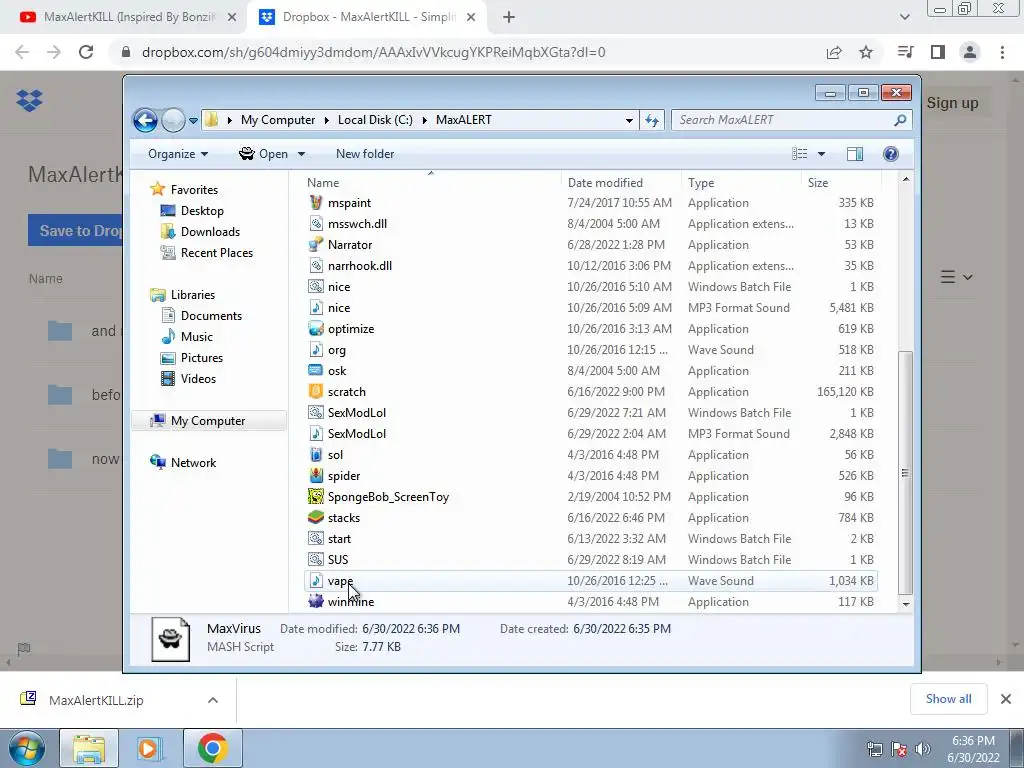Open Windows Explorer from the taskbar

point(89,748)
